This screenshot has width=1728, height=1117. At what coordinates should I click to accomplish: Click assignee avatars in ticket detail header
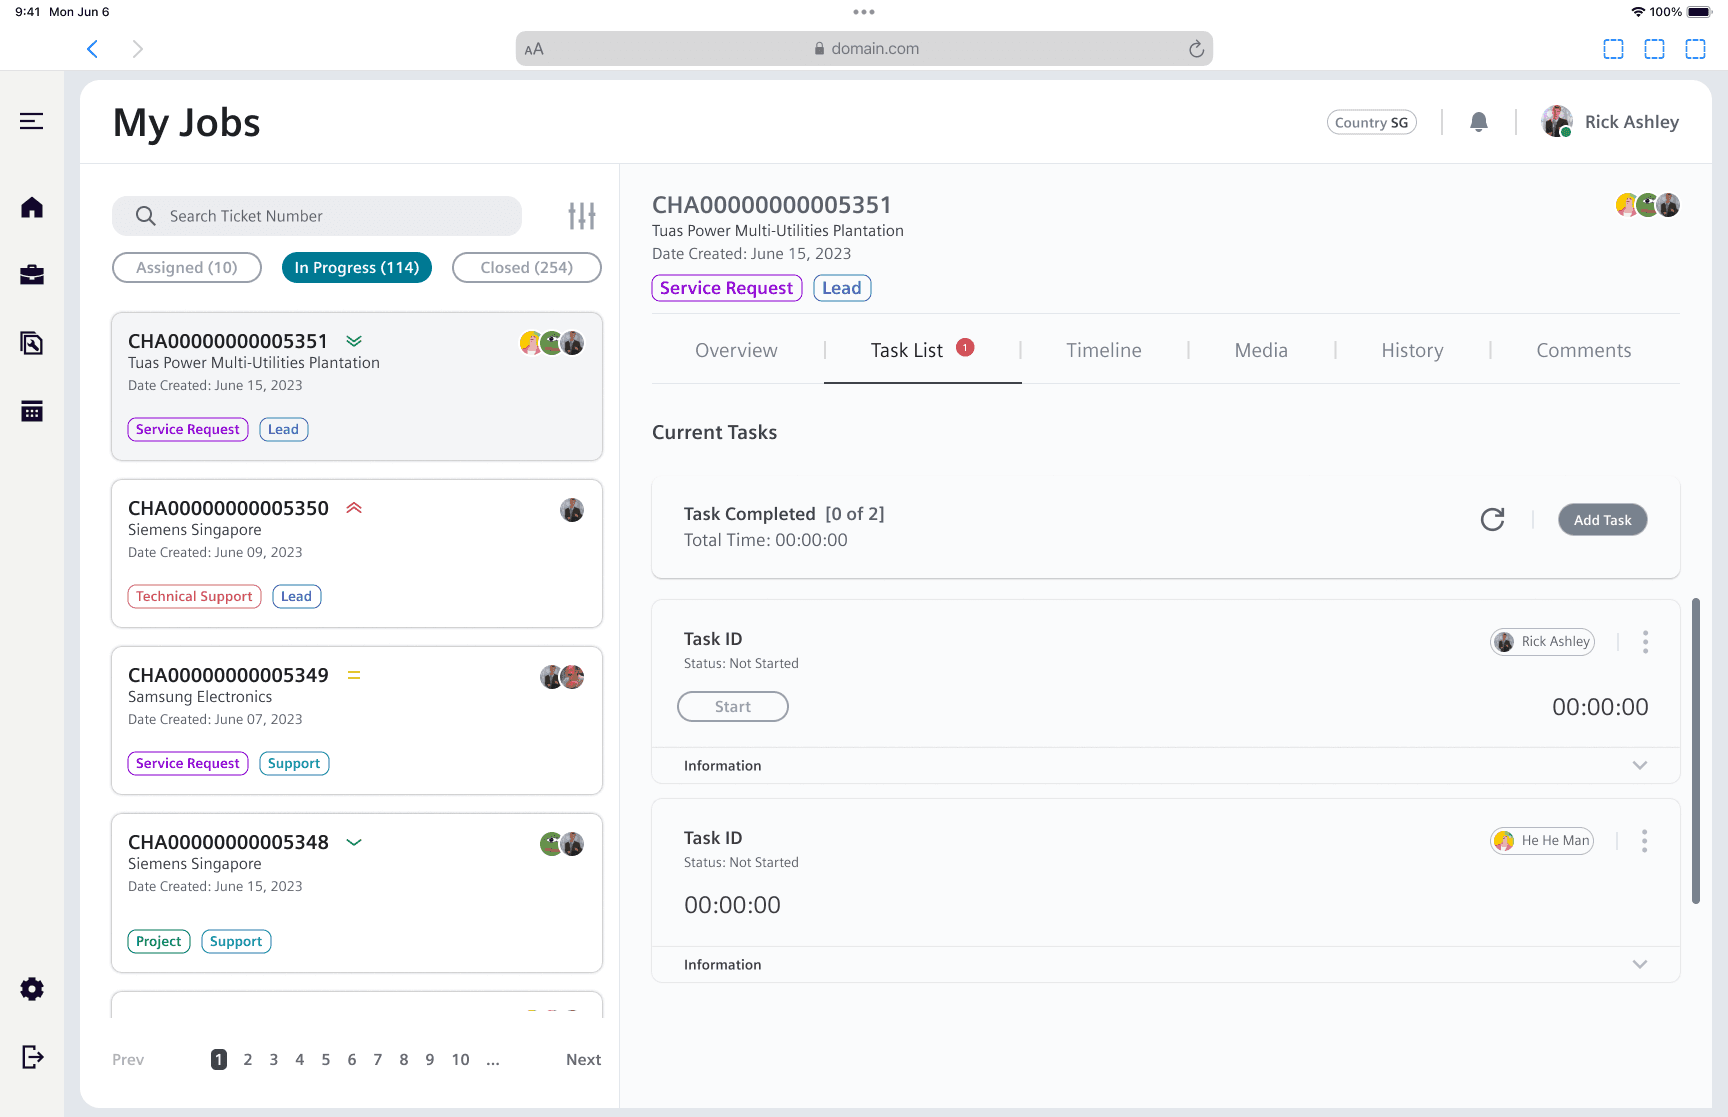tap(1648, 205)
